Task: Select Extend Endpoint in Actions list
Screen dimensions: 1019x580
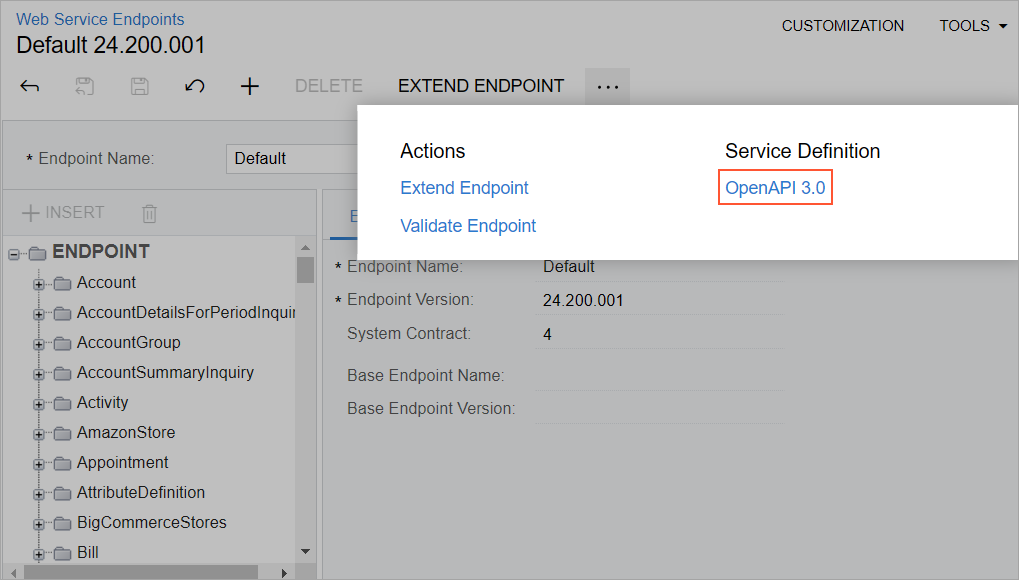Action: pyautogui.click(x=464, y=188)
